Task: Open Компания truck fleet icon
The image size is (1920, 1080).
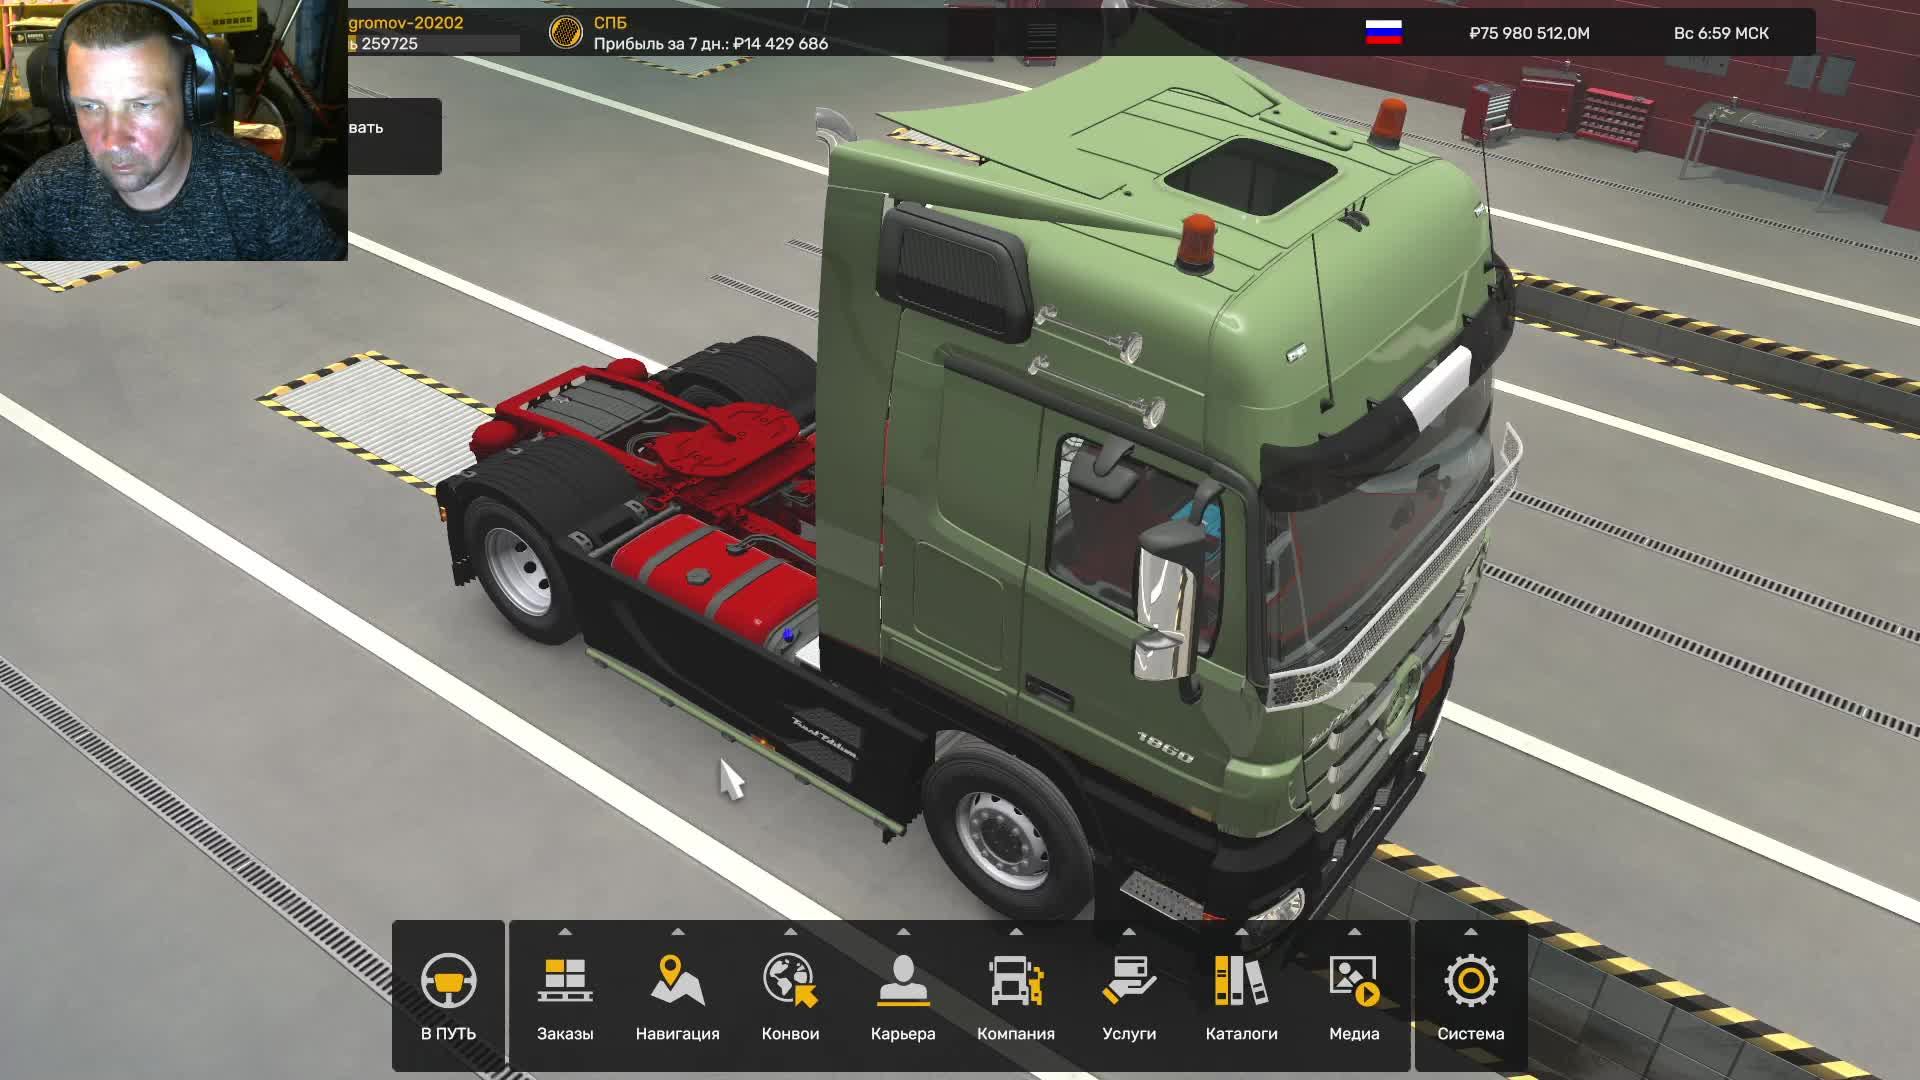Action: (x=1016, y=981)
